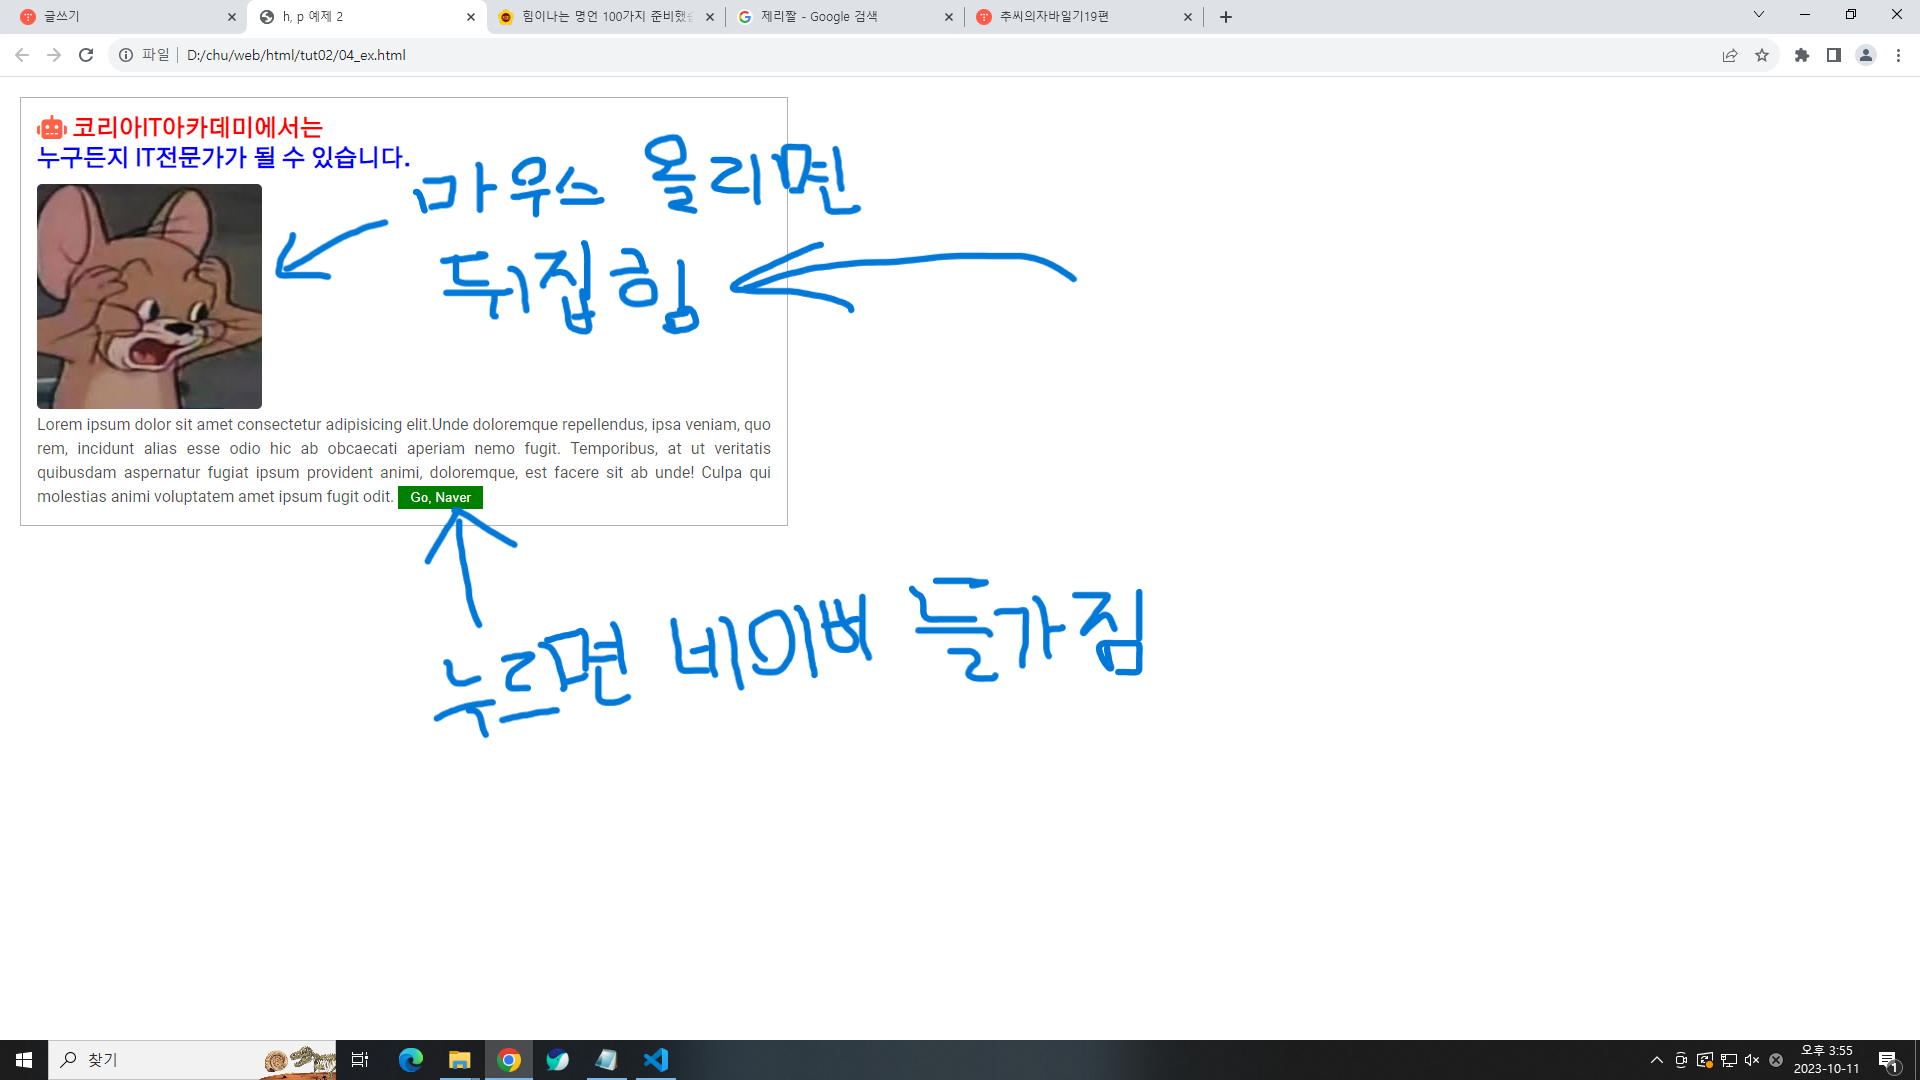Close the 힘이나는 명언 tab

(710, 17)
